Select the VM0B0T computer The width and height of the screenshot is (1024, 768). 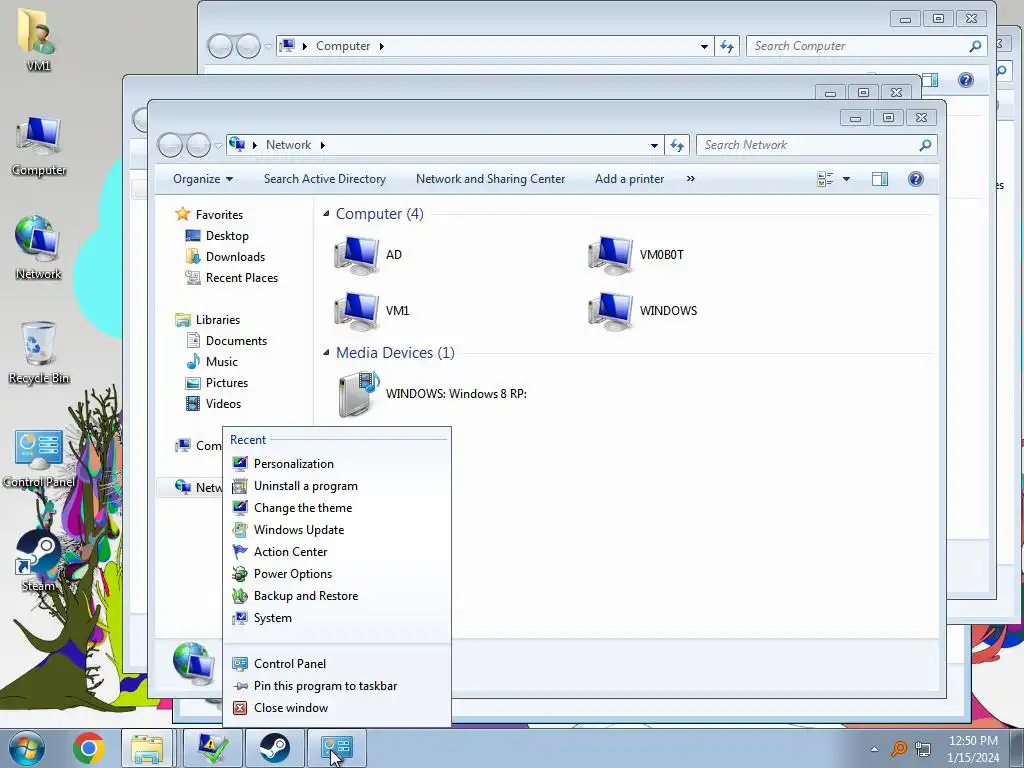pos(635,255)
